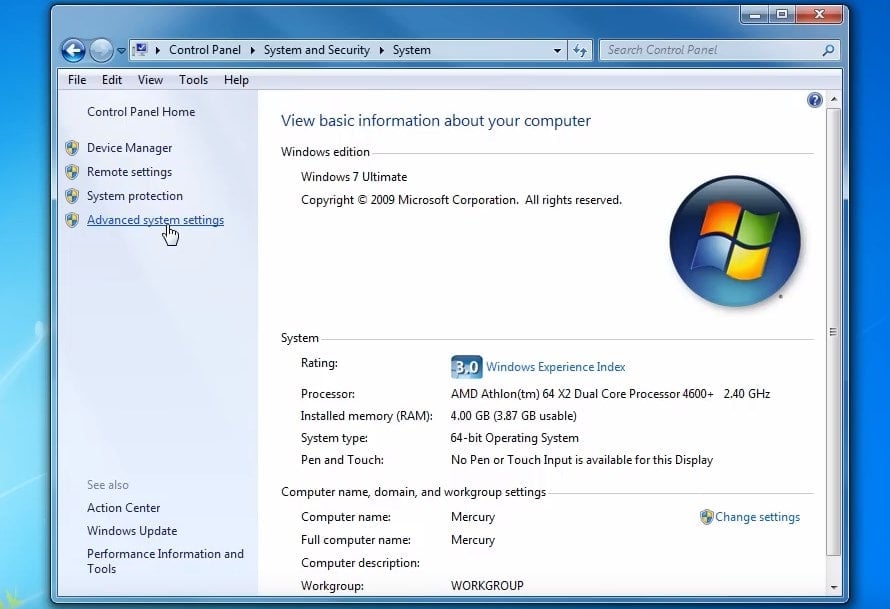Click the Search Control Panel field
The image size is (890, 609).
719,50
